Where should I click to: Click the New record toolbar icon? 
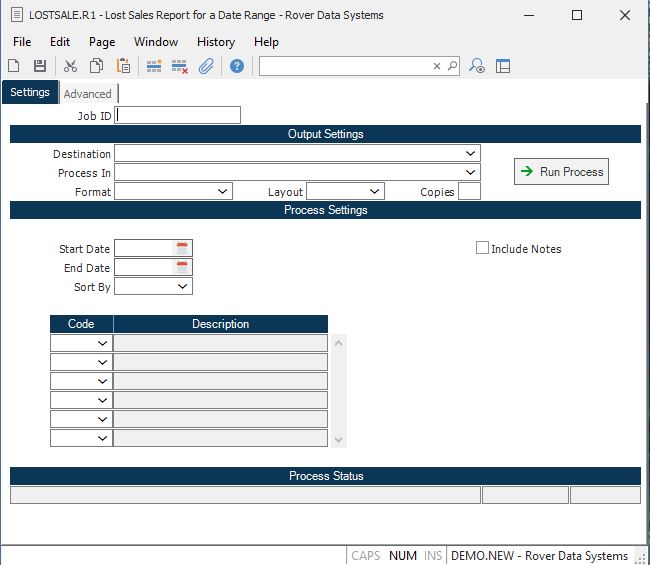pyautogui.click(x=14, y=66)
